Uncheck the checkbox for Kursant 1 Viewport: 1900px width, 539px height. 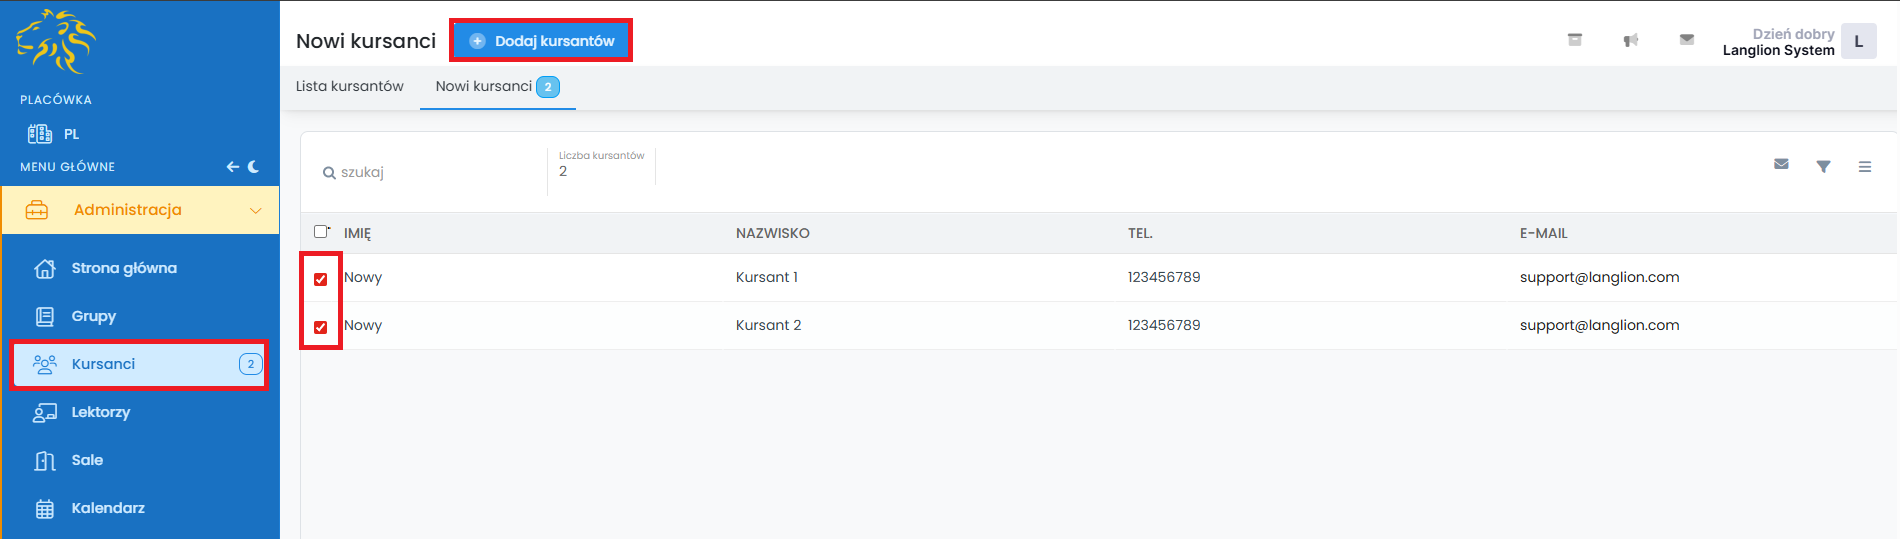point(321,279)
